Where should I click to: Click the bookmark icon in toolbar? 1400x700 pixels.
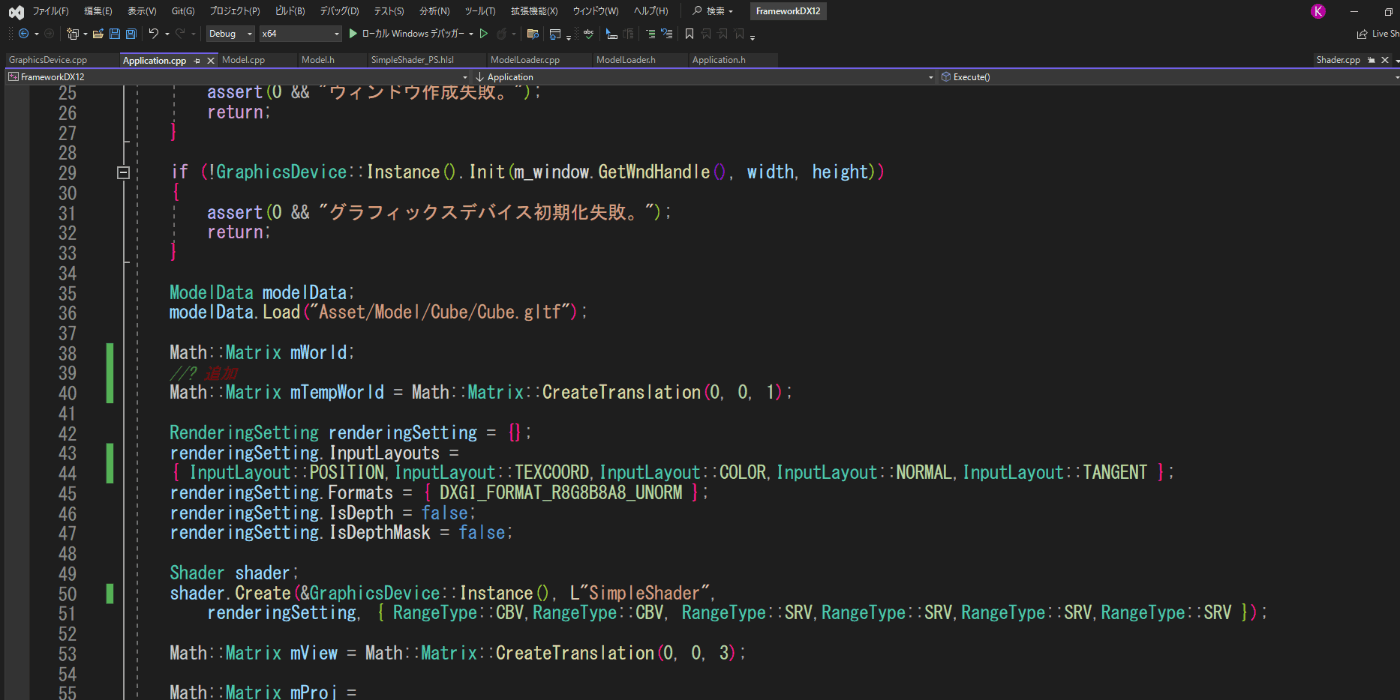(x=689, y=34)
